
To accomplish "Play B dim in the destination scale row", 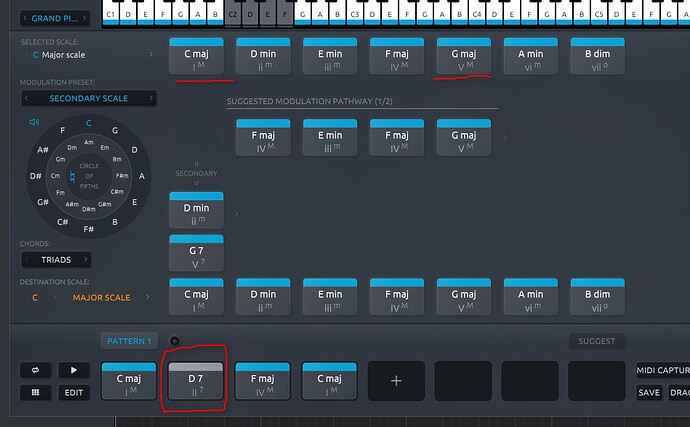I will [x=598, y=297].
